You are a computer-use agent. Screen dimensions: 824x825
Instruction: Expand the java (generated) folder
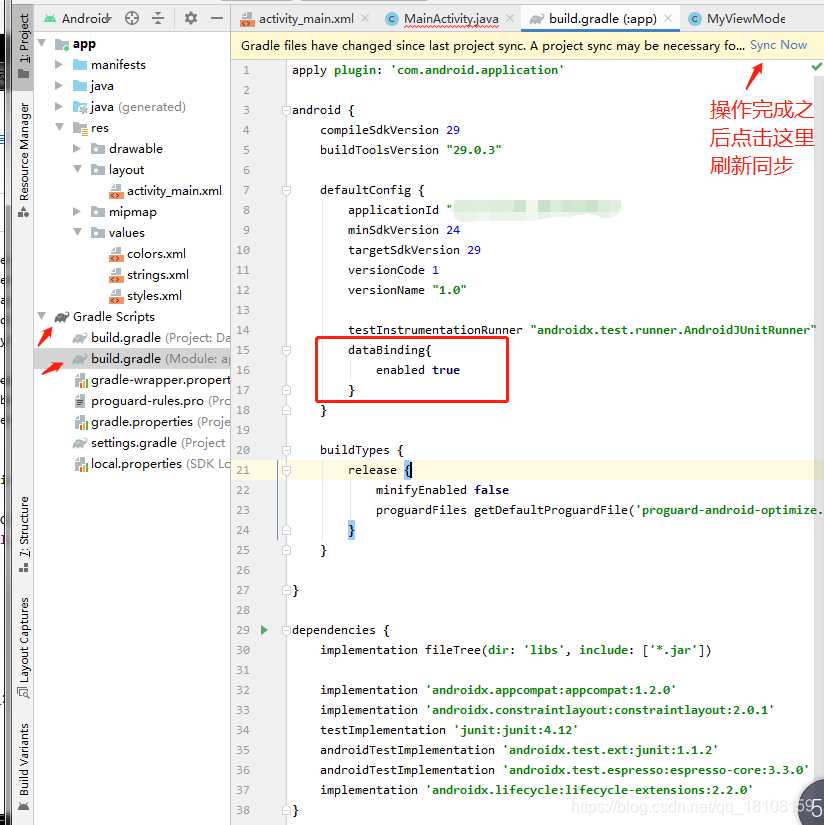[59, 106]
